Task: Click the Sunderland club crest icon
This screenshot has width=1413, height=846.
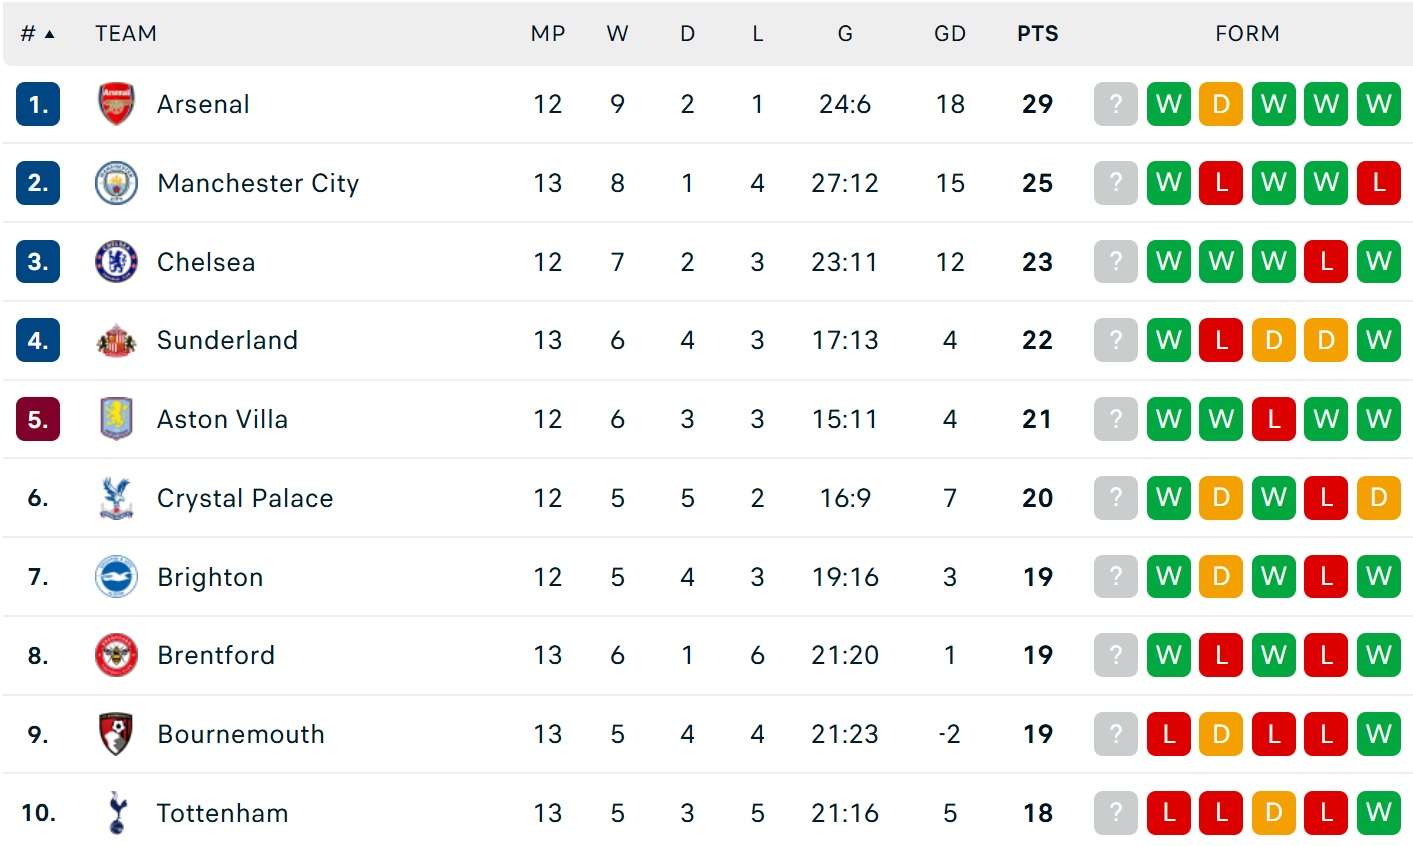Action: tap(116, 341)
